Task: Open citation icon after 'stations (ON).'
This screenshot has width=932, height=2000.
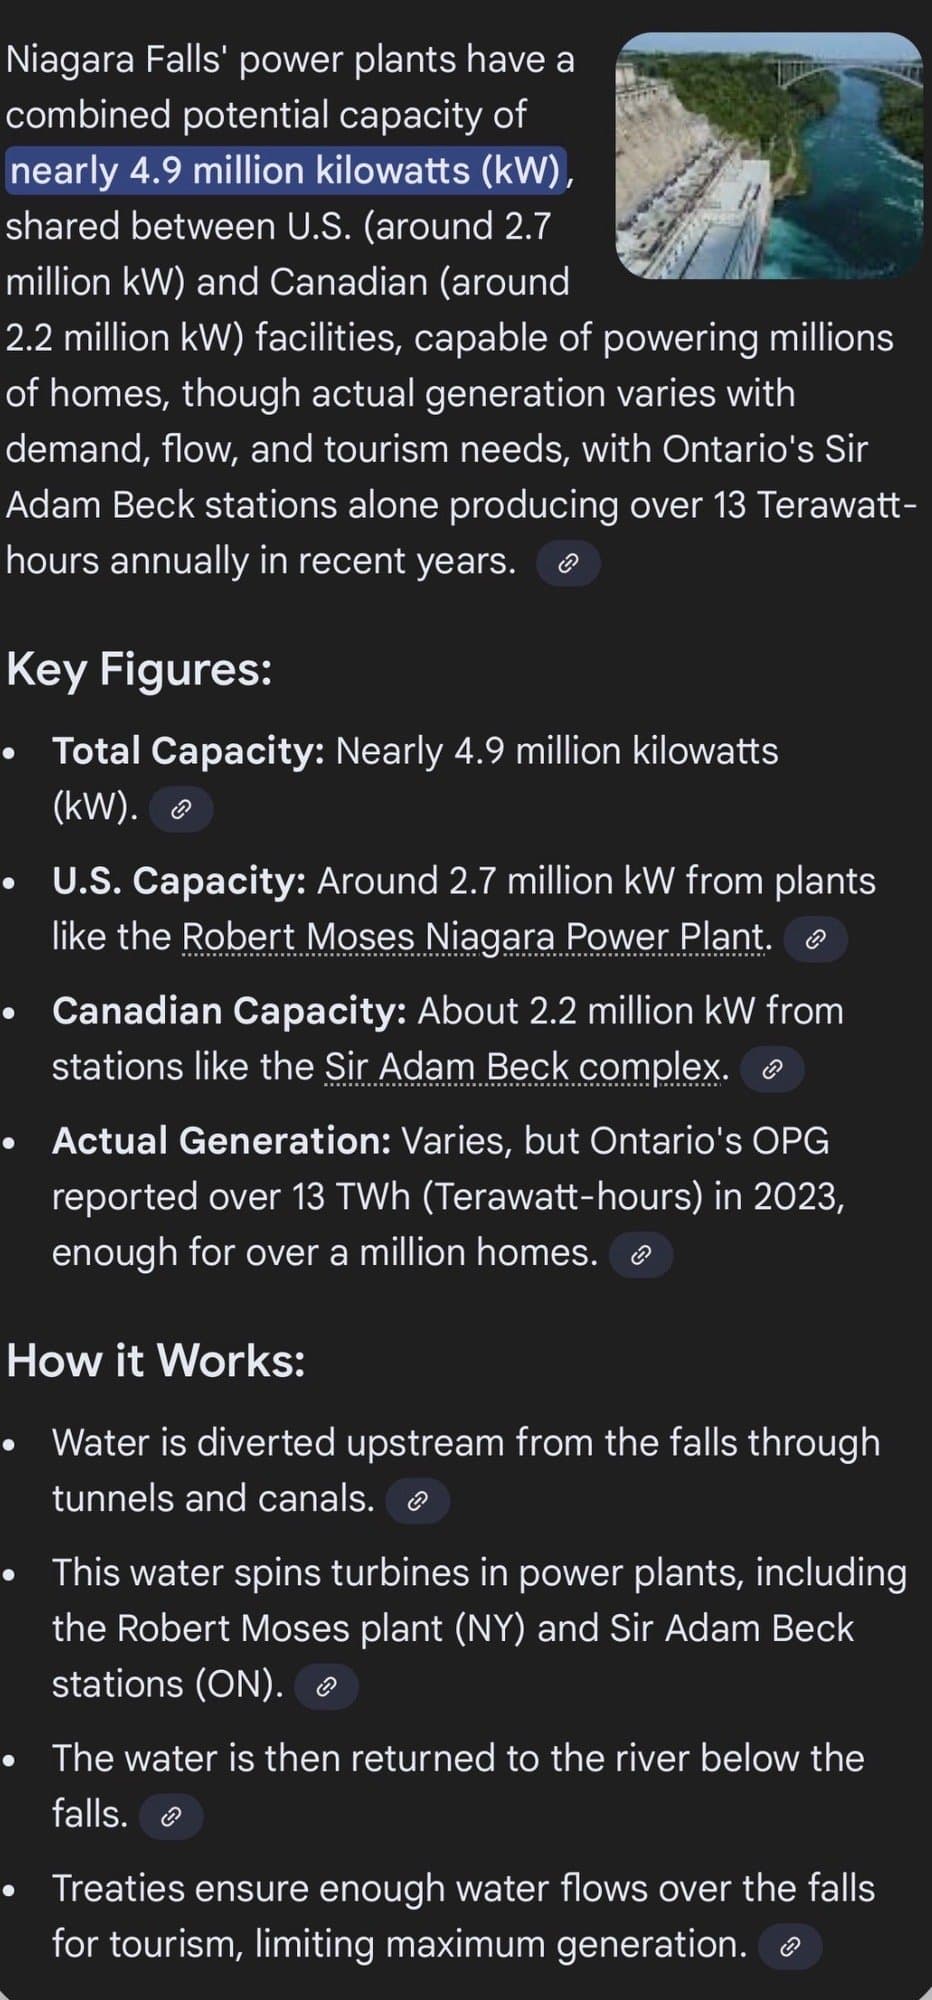Action: (326, 1687)
